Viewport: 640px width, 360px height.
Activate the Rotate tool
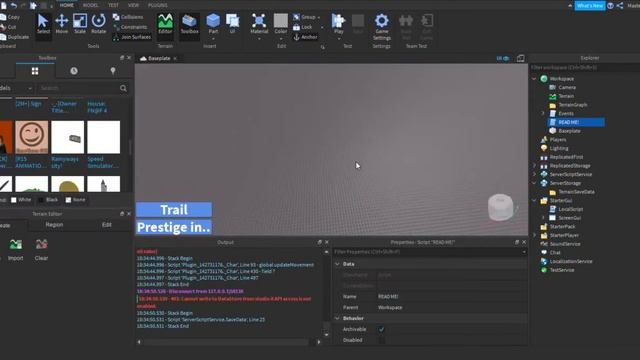[x=98, y=24]
